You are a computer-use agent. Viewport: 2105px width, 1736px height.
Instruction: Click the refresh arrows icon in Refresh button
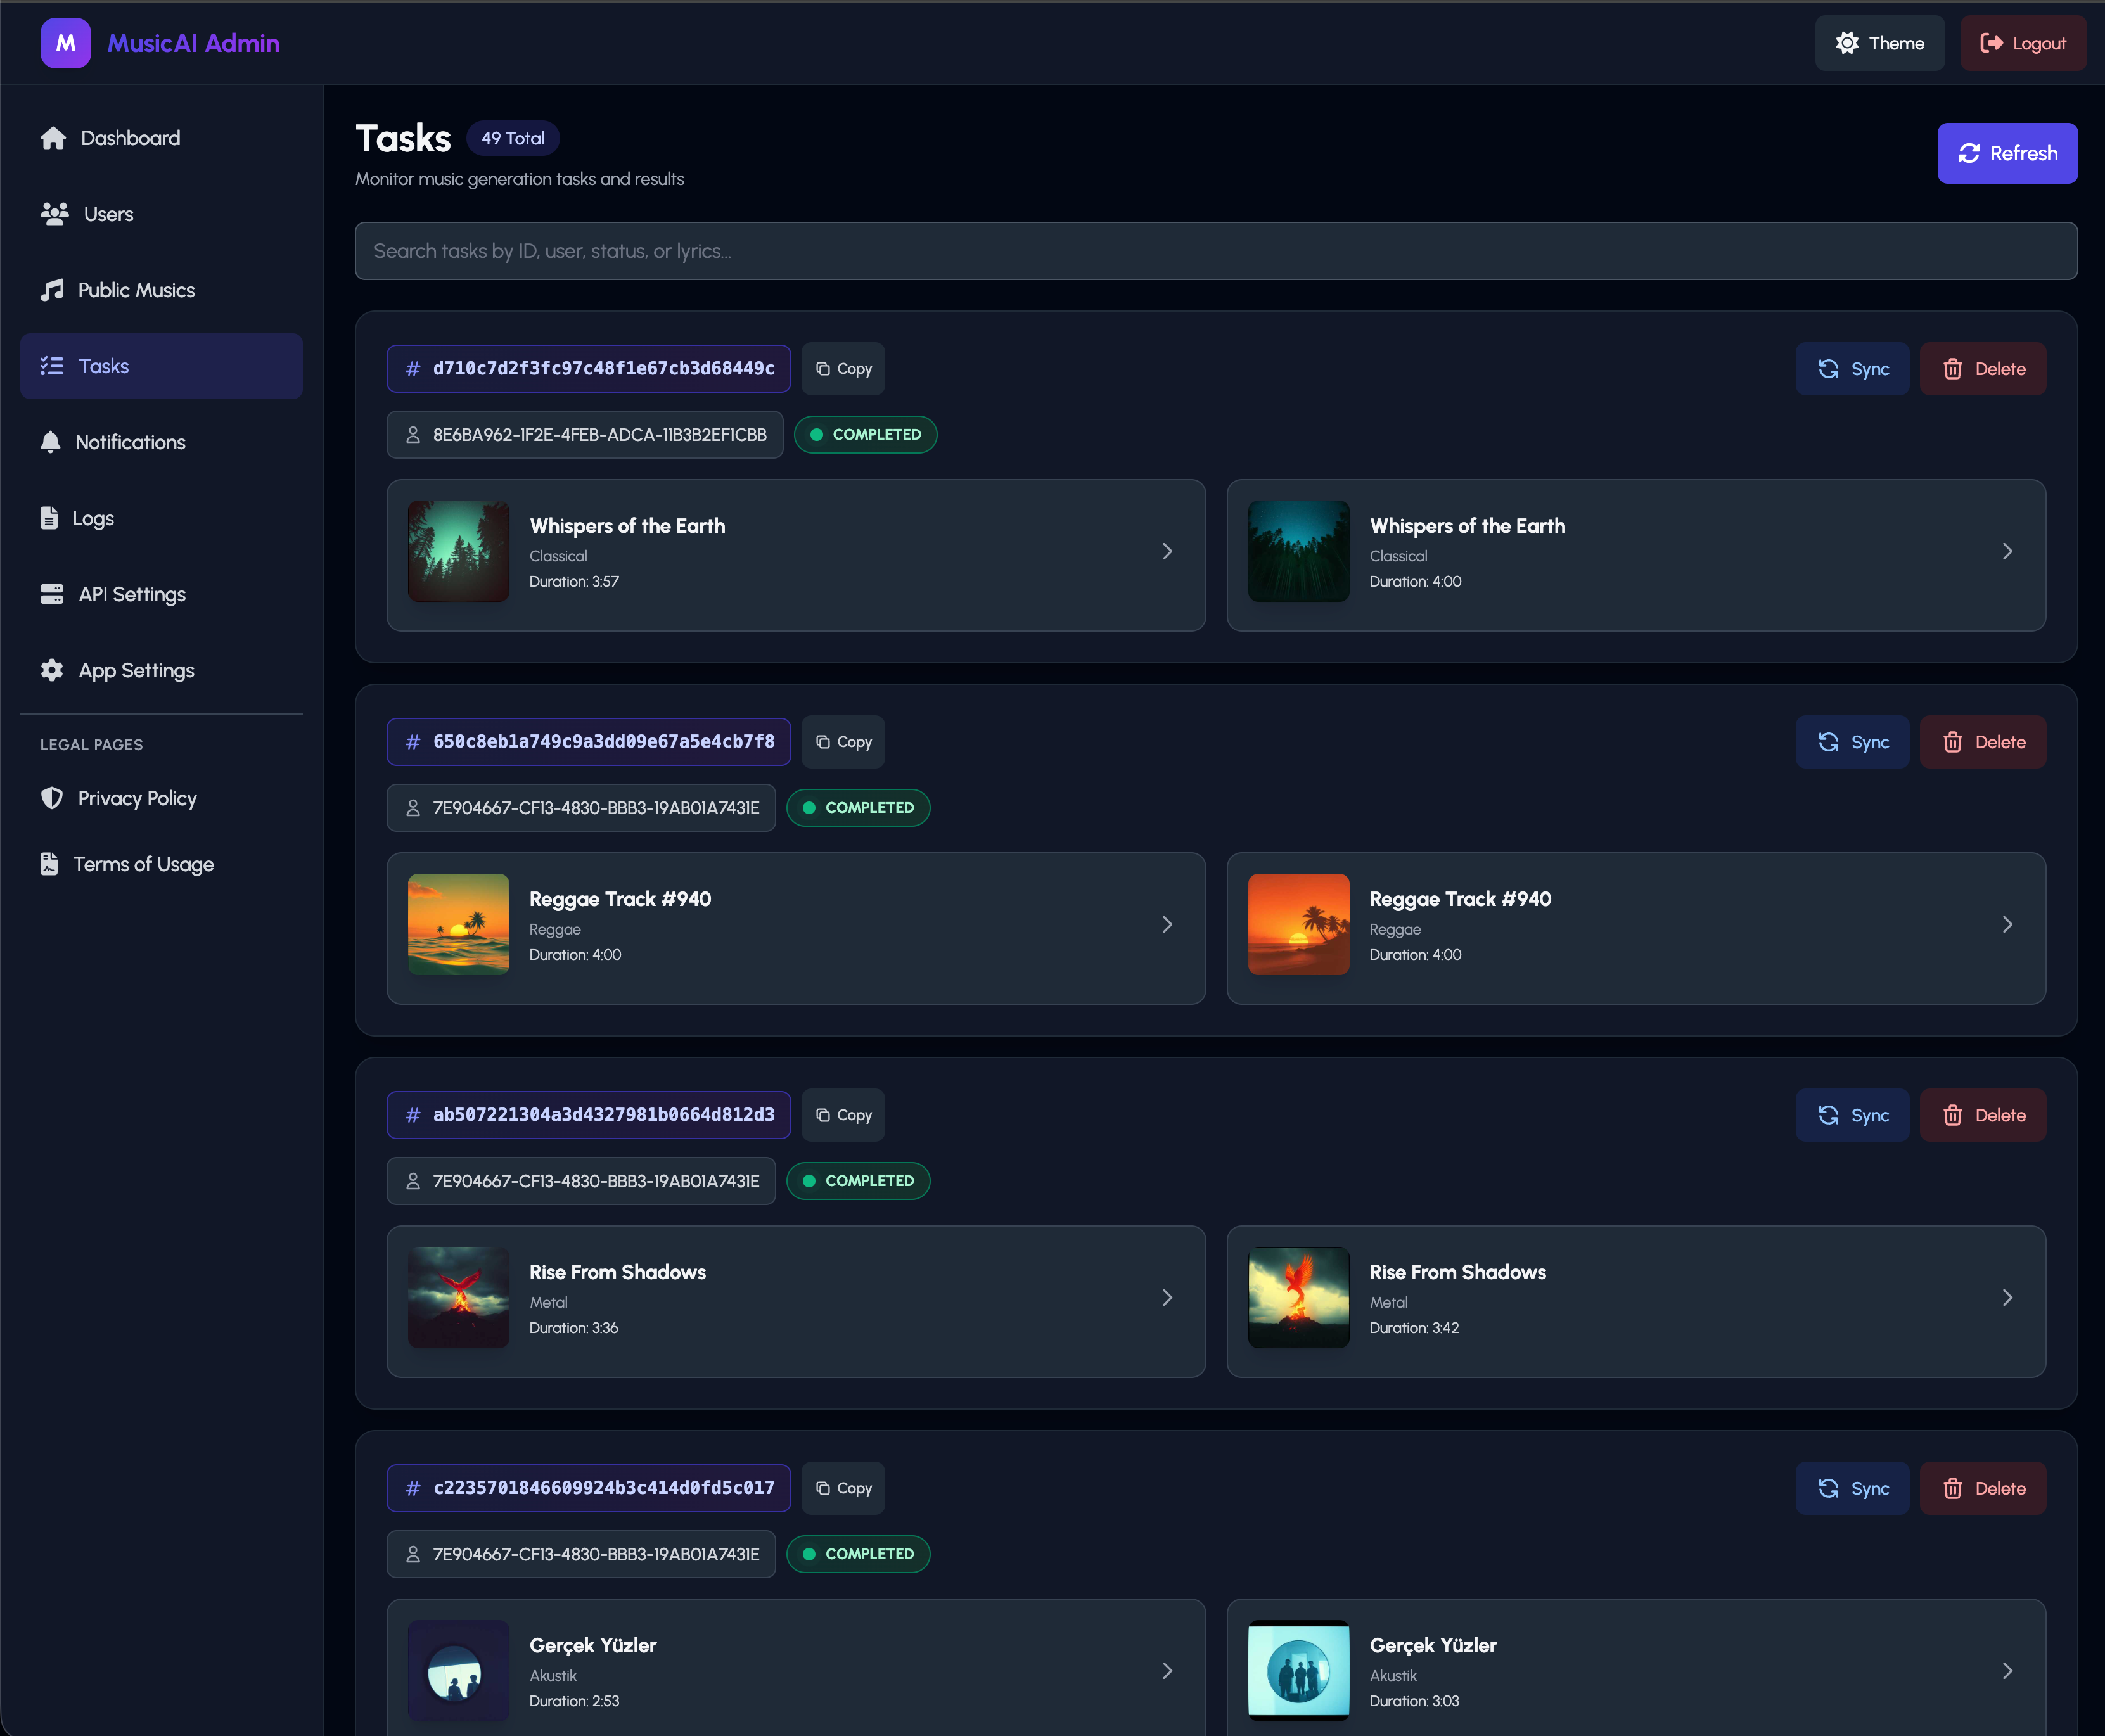(1969, 153)
